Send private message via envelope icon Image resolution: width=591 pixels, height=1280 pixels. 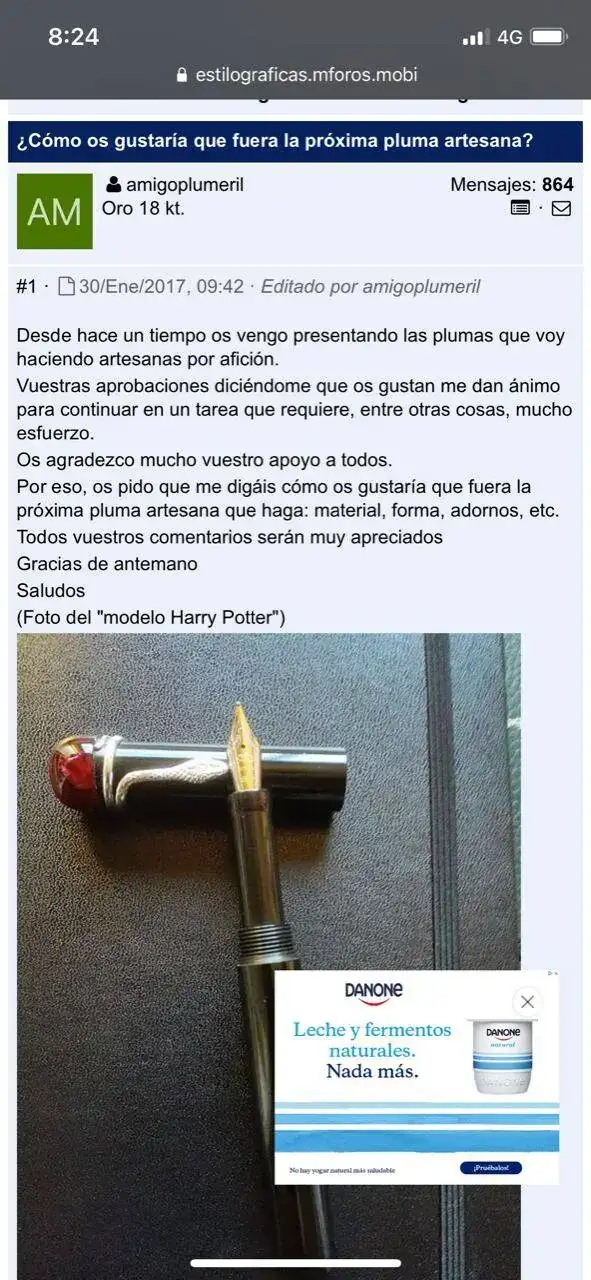click(562, 209)
